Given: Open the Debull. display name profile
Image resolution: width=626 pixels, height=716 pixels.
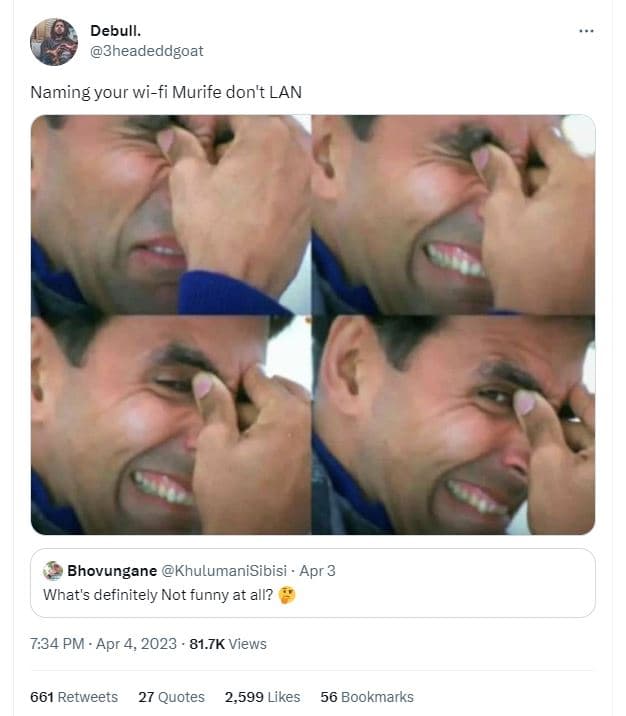Looking at the screenshot, I should 116,31.
